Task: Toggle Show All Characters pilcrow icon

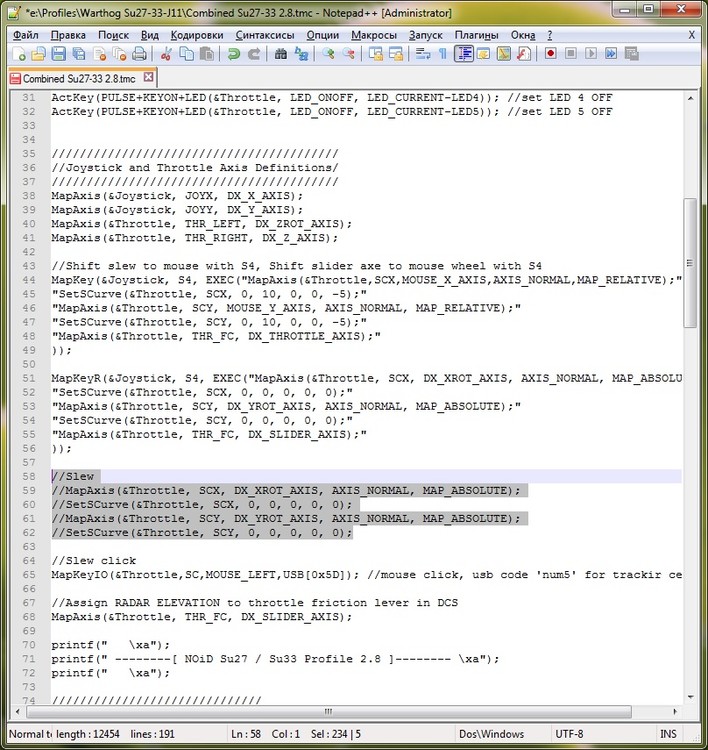Action: tap(443, 54)
